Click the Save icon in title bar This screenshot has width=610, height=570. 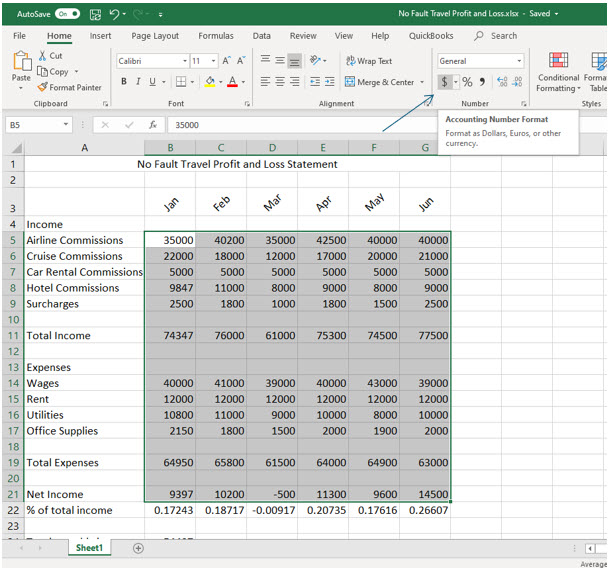pyautogui.click(x=95, y=14)
